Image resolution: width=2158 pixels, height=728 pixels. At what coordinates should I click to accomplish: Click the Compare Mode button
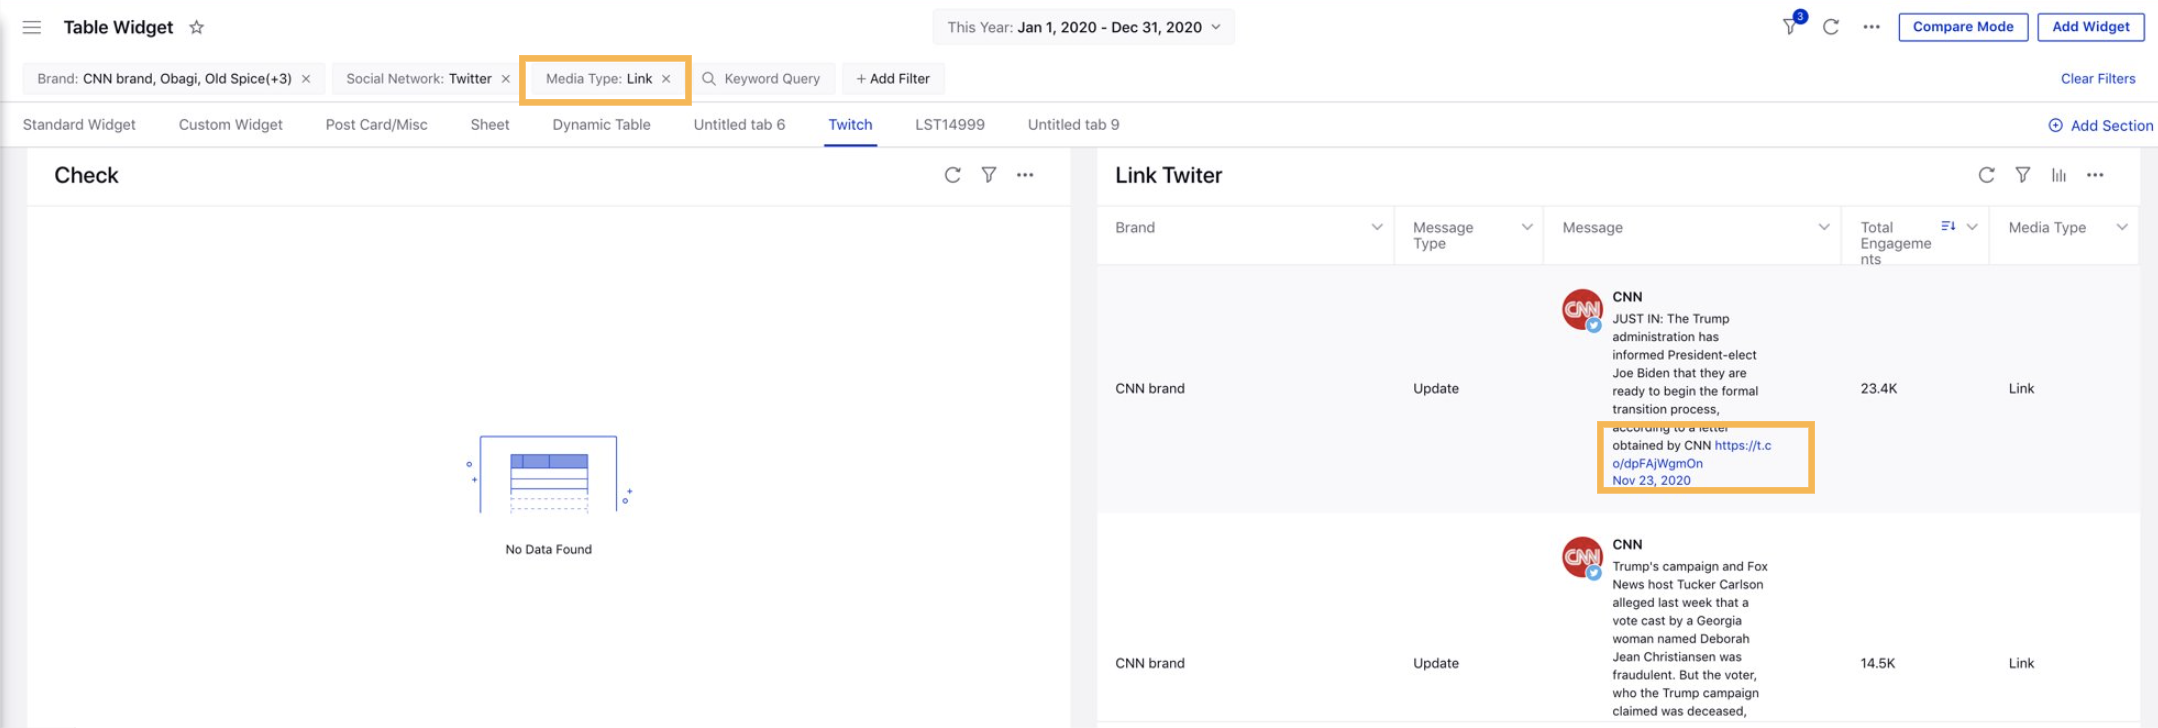pos(1963,27)
